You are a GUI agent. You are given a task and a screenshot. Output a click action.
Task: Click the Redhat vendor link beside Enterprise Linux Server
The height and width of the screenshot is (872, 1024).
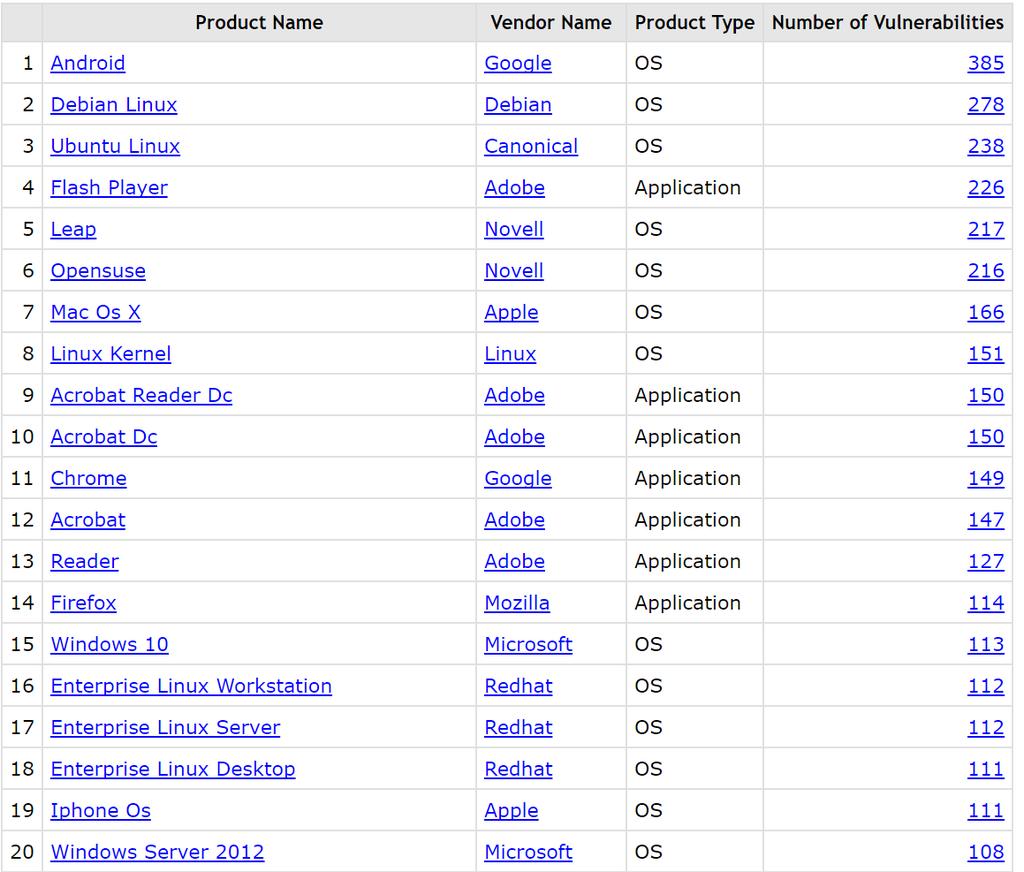pos(519,728)
